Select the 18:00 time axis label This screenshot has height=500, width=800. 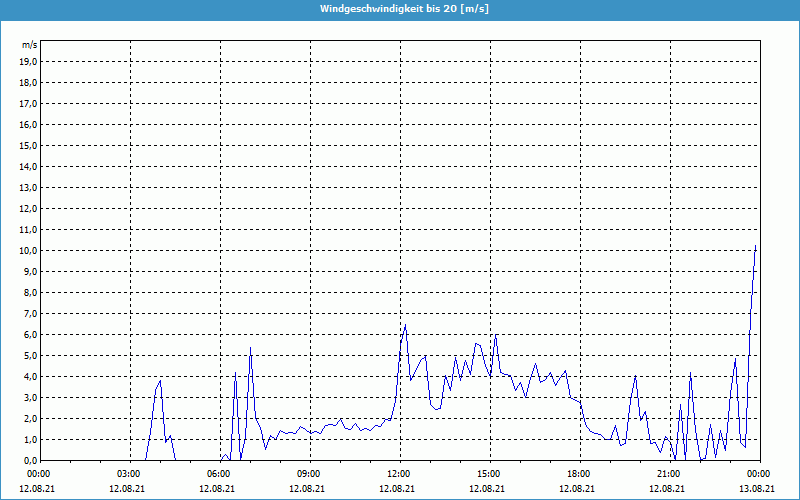pos(578,473)
